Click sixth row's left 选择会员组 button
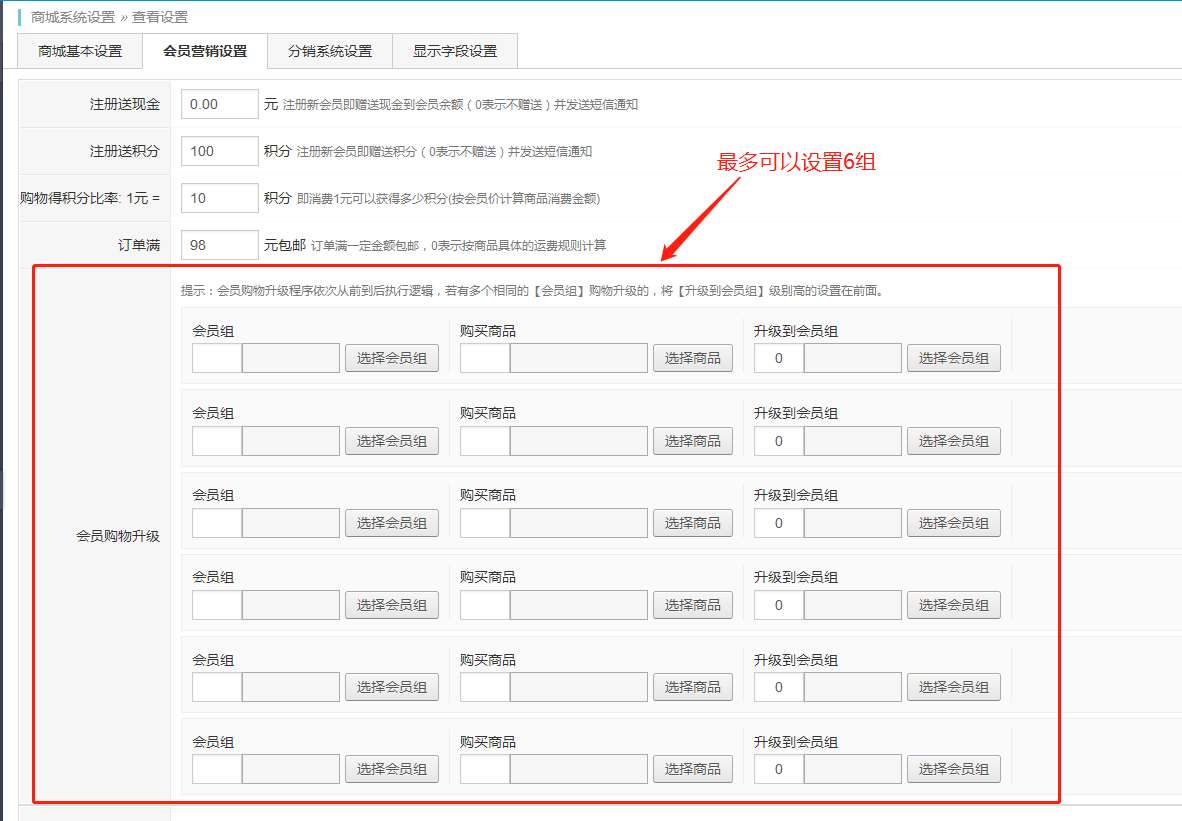 pyautogui.click(x=391, y=769)
